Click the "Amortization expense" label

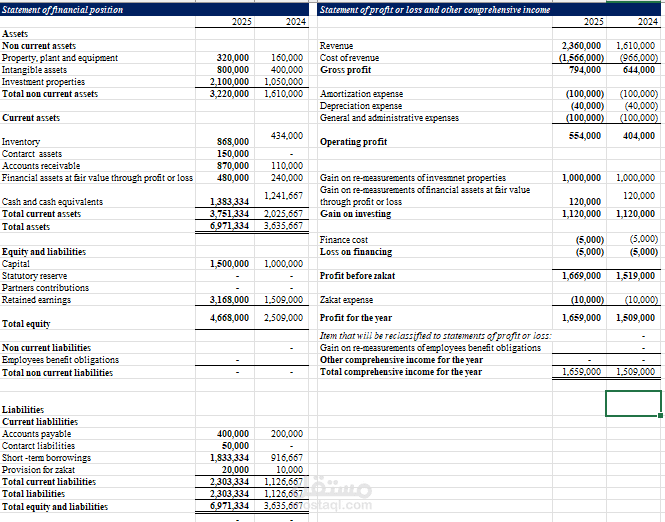click(361, 94)
